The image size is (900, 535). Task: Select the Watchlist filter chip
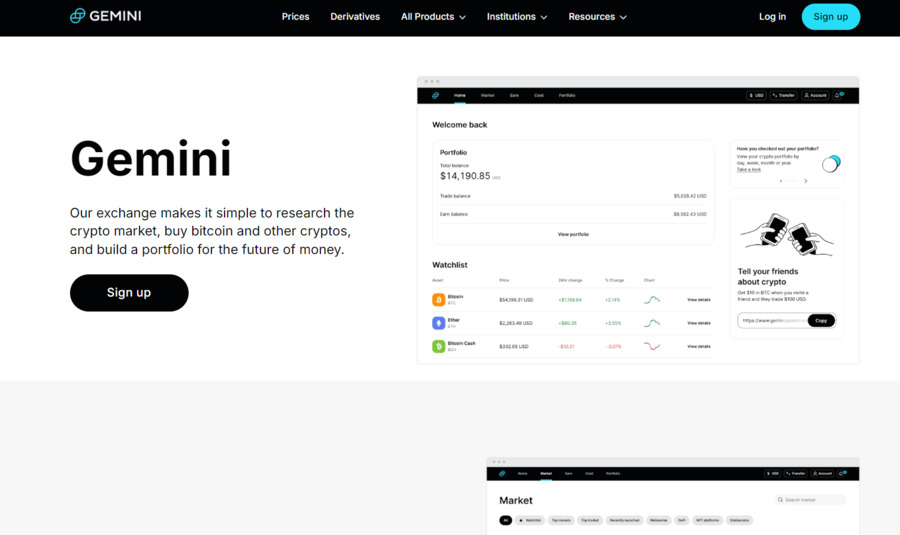530,521
